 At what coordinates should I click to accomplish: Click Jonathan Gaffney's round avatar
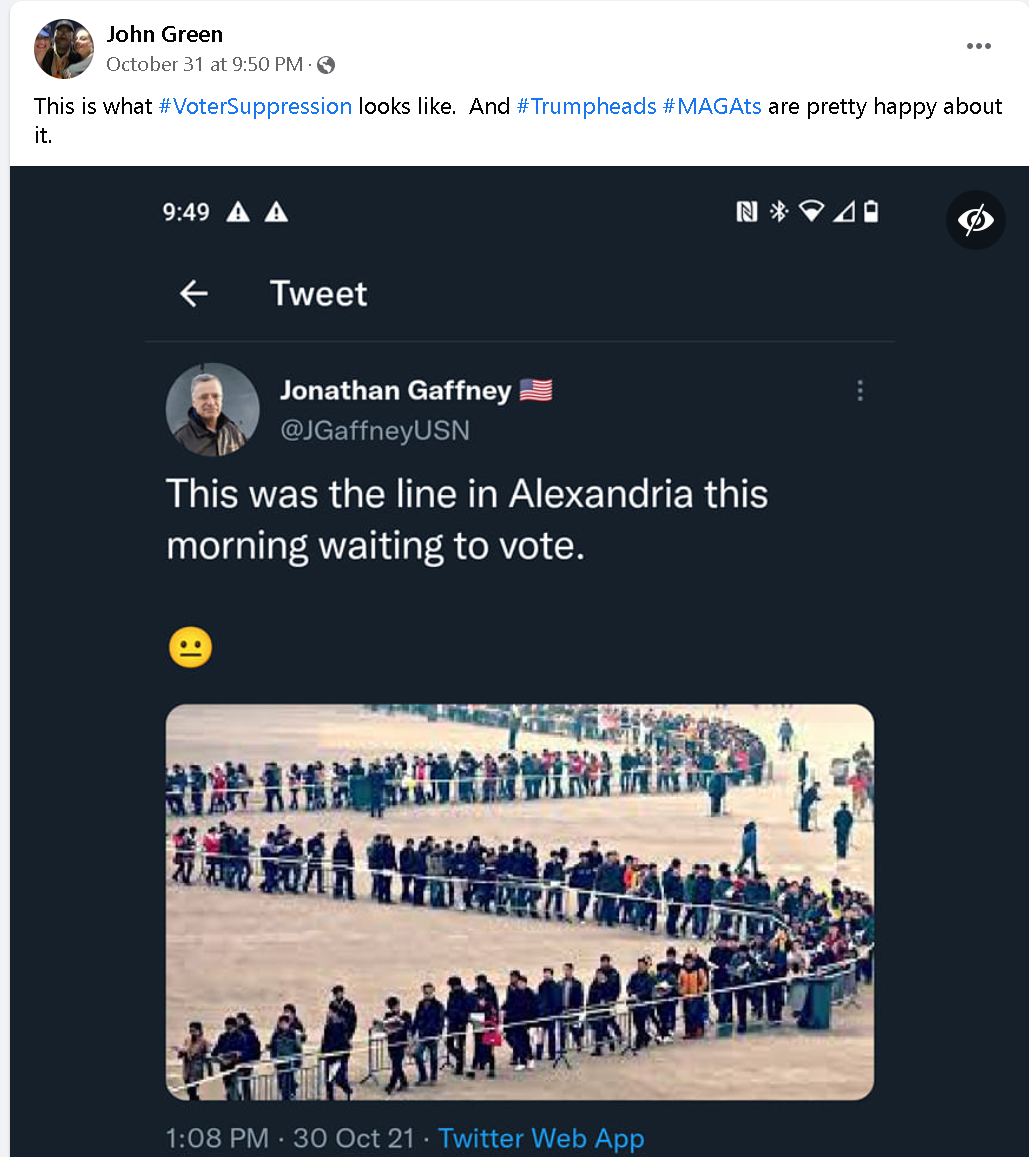212,410
